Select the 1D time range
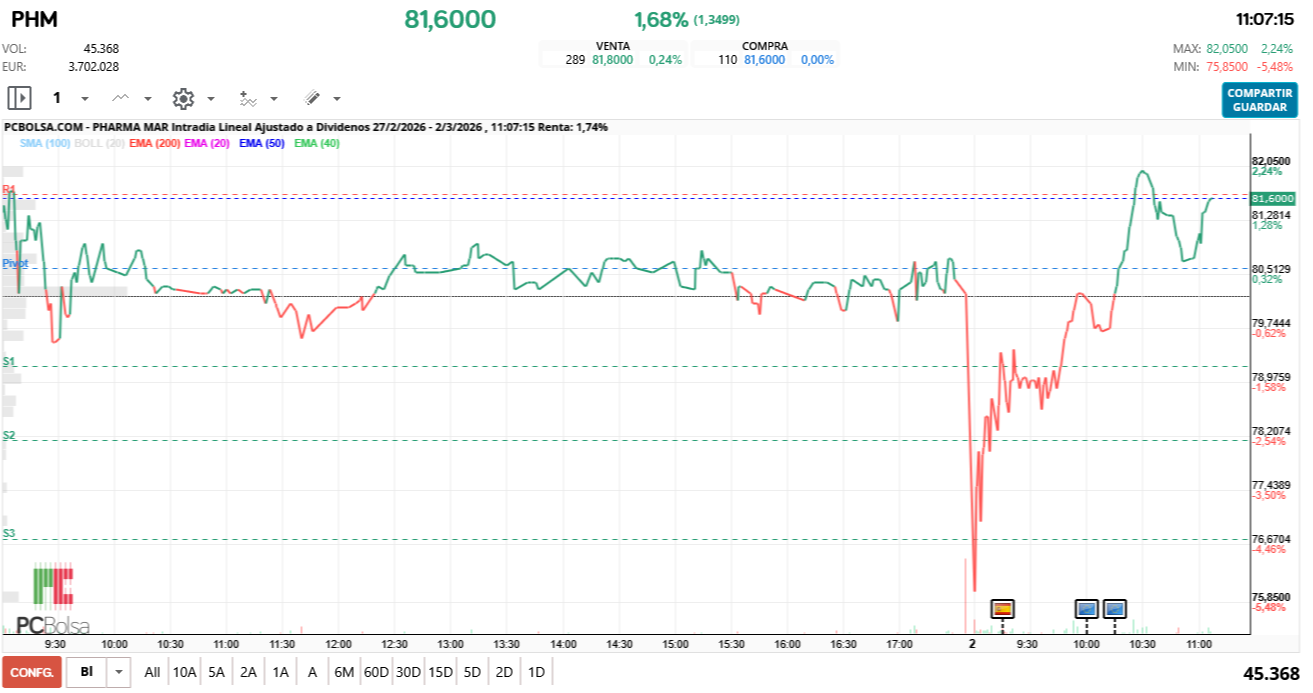 click(x=536, y=672)
